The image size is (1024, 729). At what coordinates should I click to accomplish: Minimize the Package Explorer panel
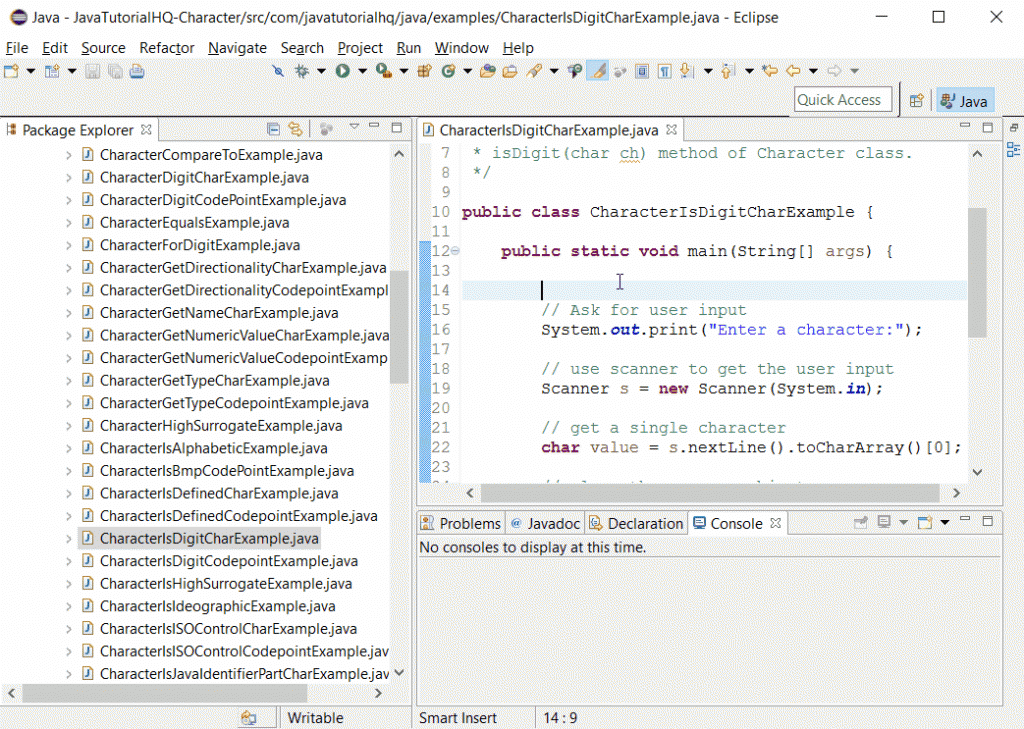(374, 126)
